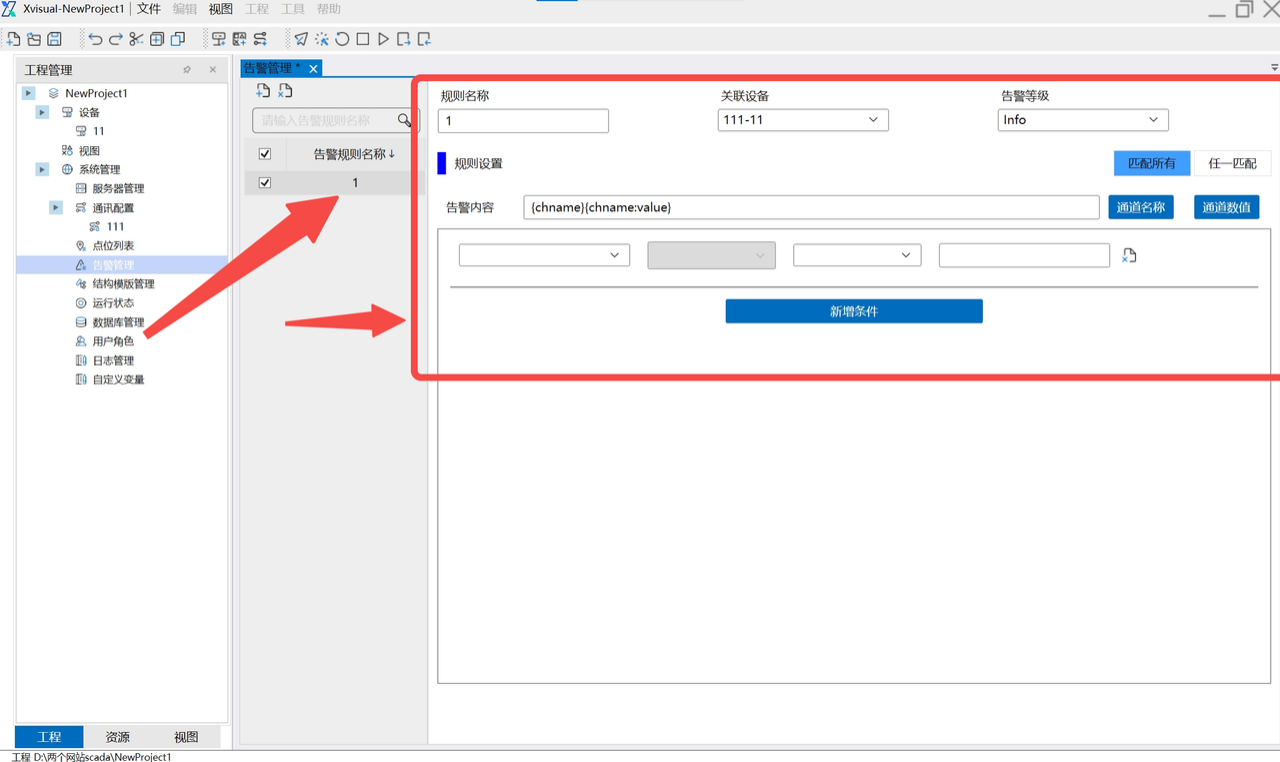The image size is (1280, 762).
Task: Click the 通道名称 button
Action: pyautogui.click(x=1141, y=207)
